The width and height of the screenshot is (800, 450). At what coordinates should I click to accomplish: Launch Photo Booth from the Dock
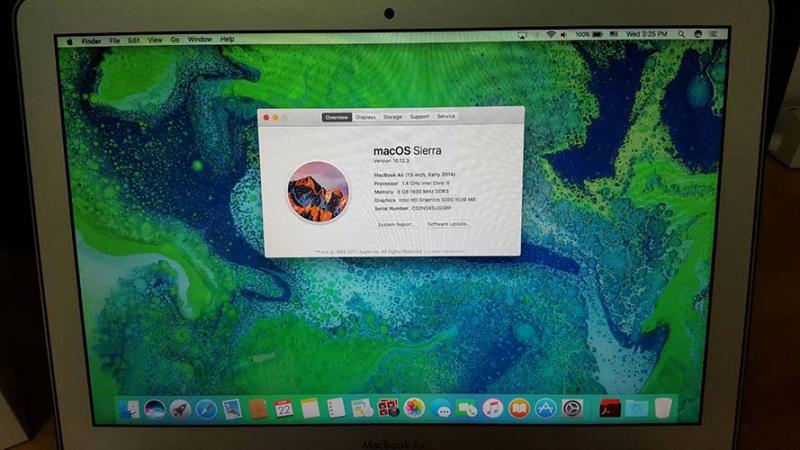(388, 409)
